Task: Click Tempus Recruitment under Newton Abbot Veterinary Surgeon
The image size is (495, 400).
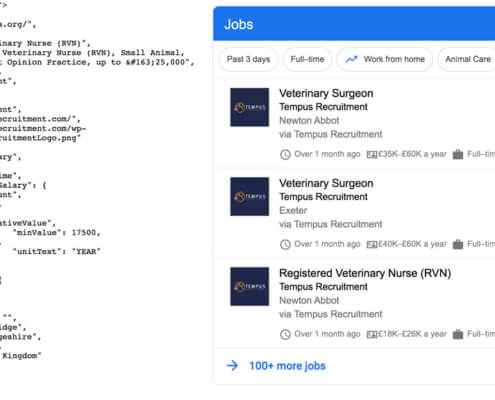Action: tap(323, 107)
